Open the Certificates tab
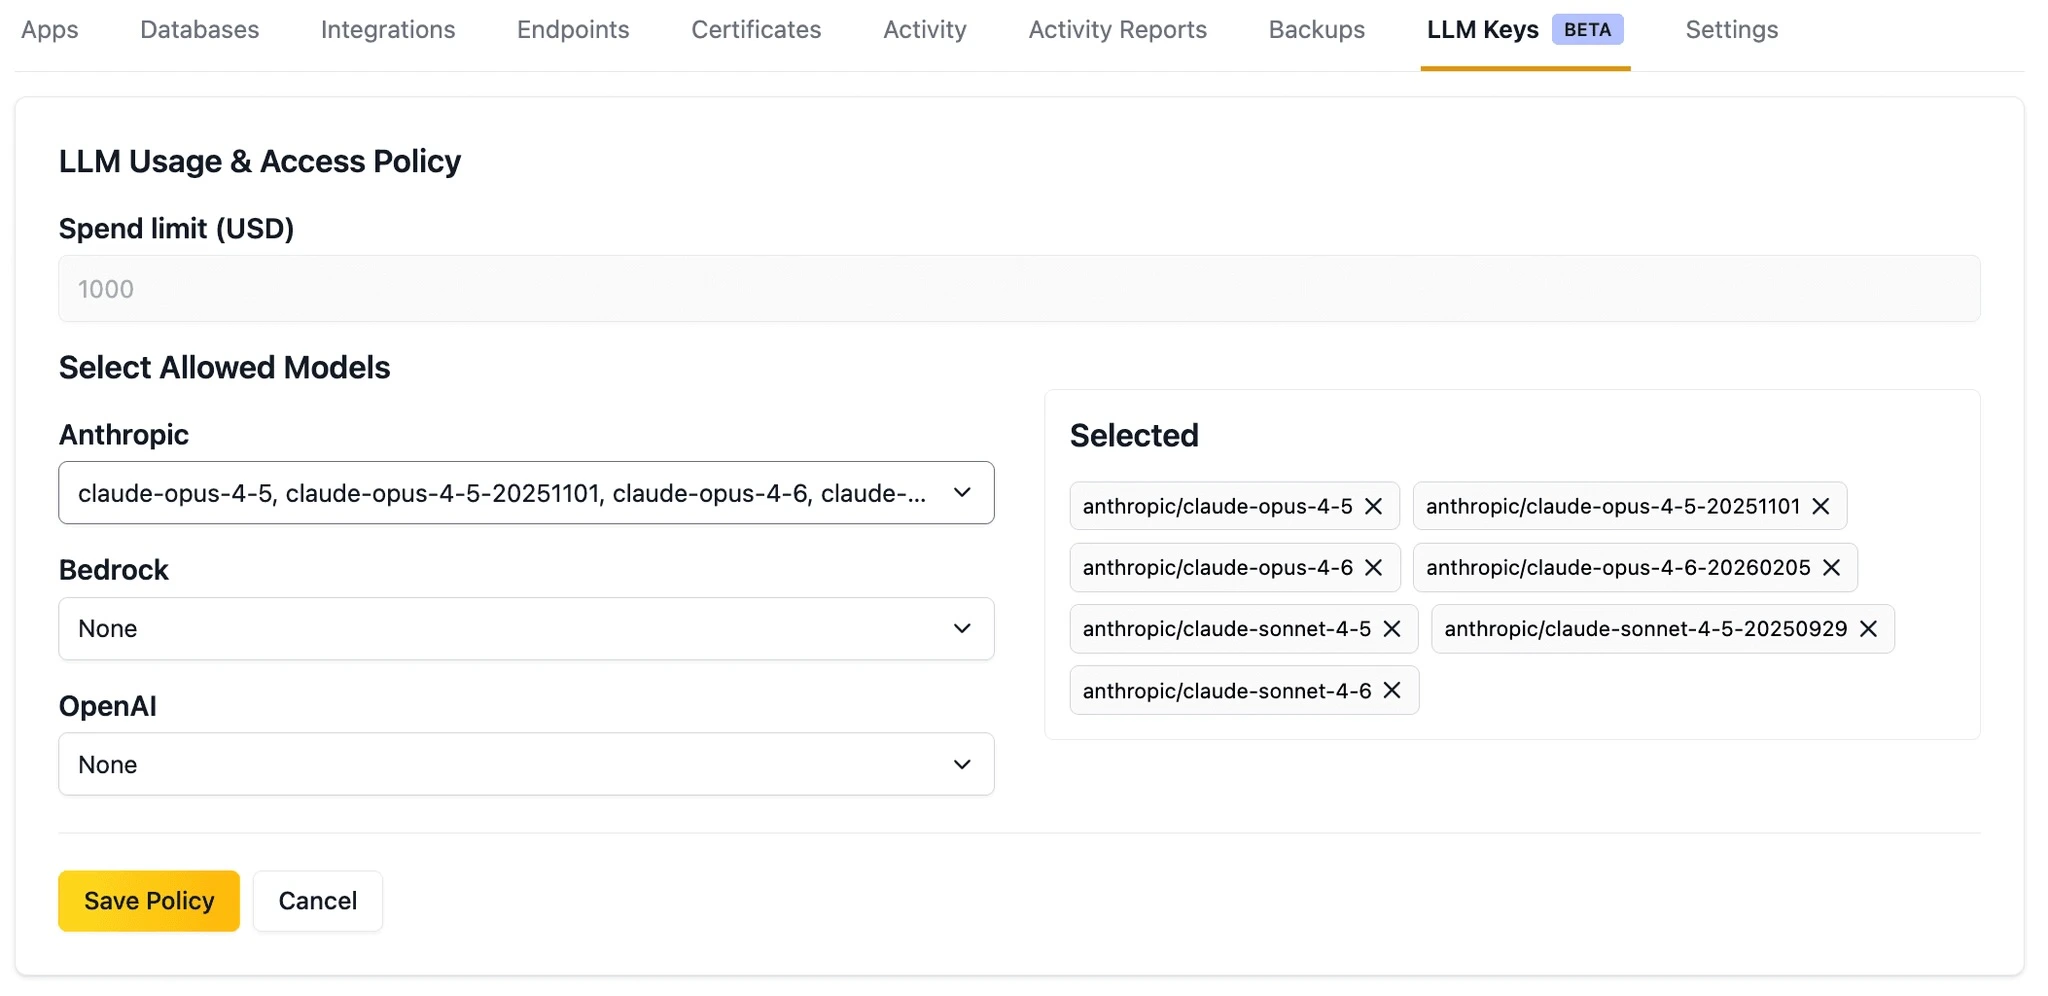This screenshot has width=2048, height=996. [x=756, y=30]
